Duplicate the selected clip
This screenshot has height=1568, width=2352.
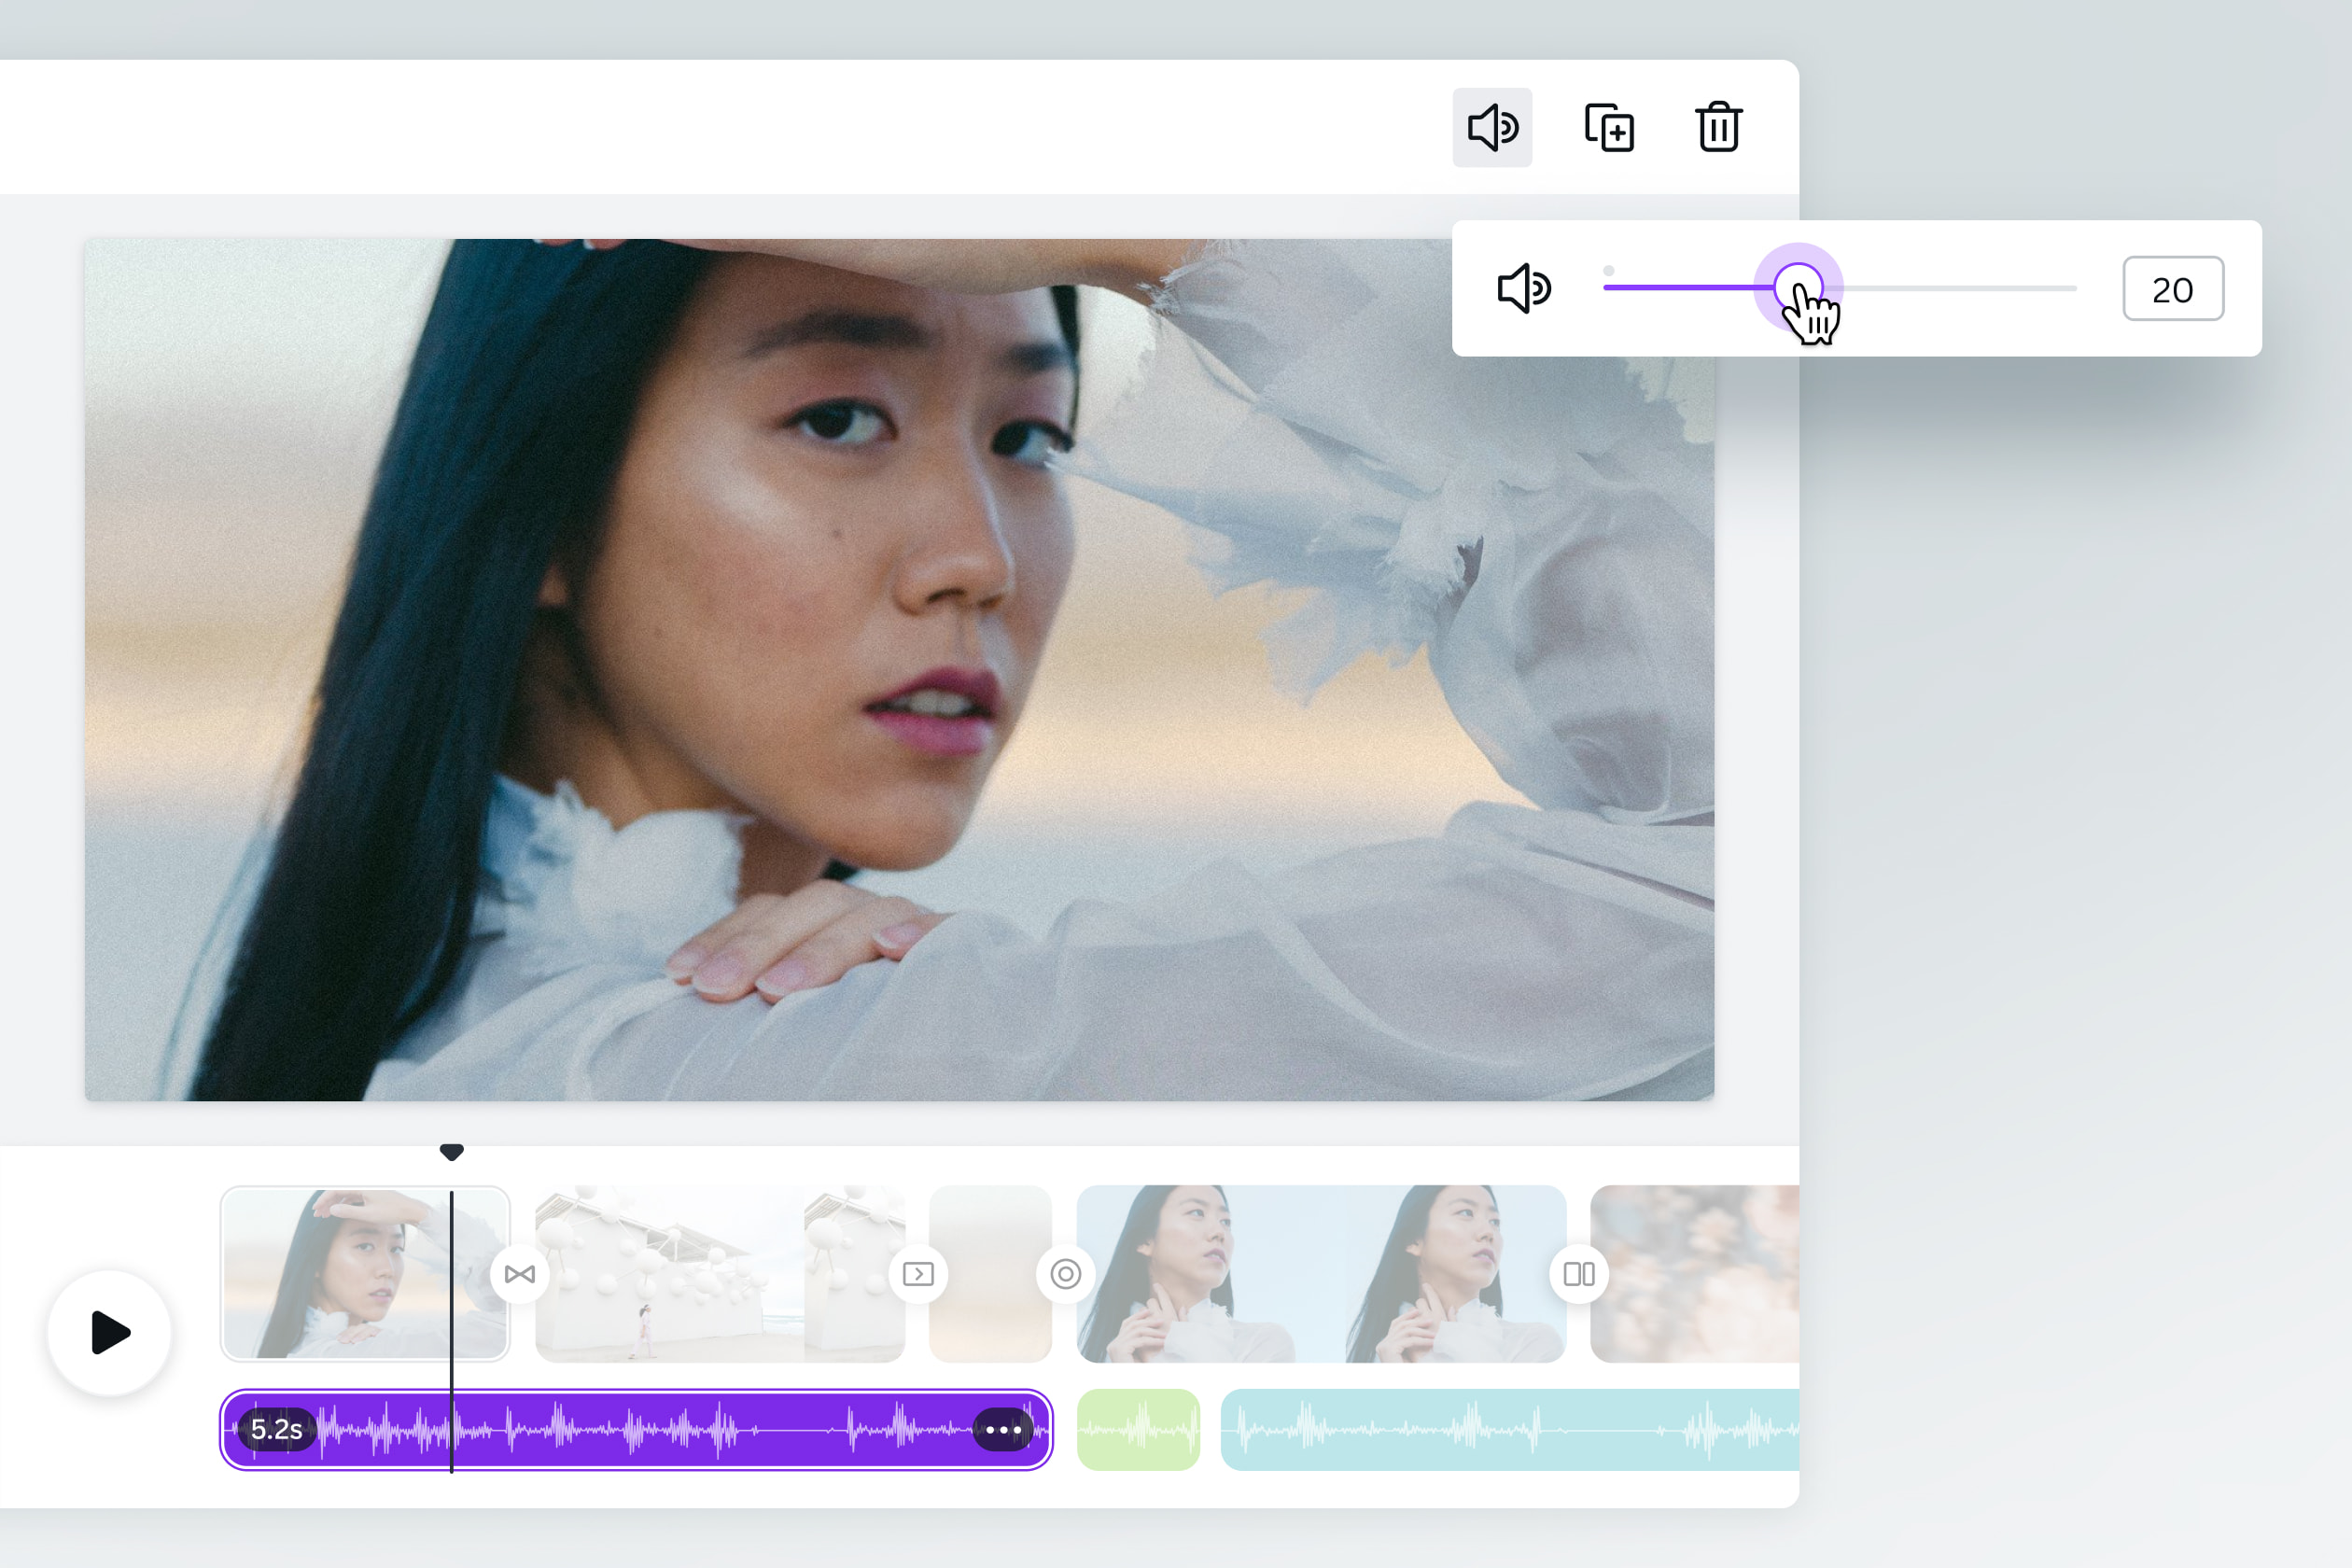pyautogui.click(x=1609, y=126)
